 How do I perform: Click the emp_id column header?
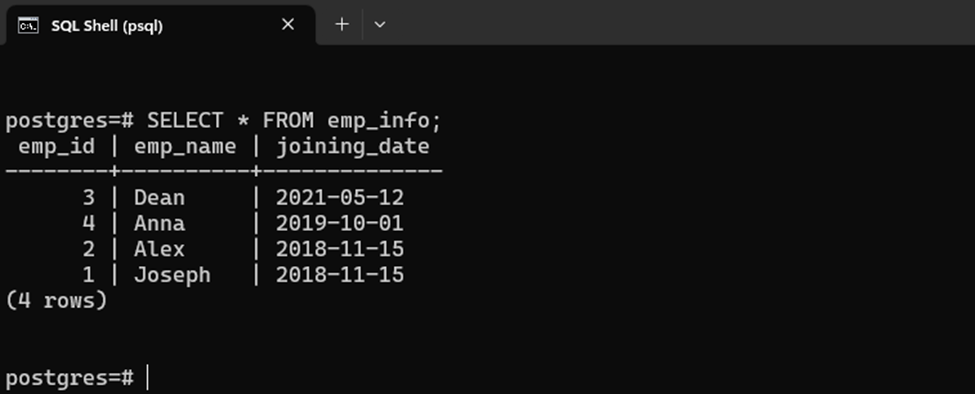point(57,147)
